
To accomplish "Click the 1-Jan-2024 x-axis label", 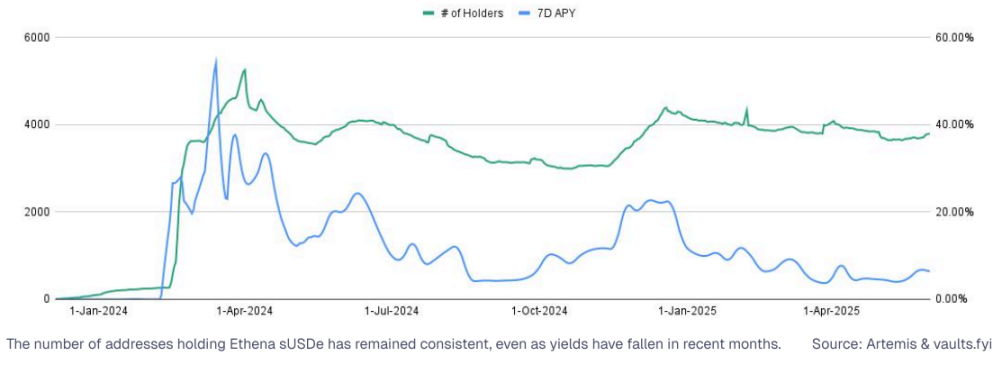I will click(97, 311).
